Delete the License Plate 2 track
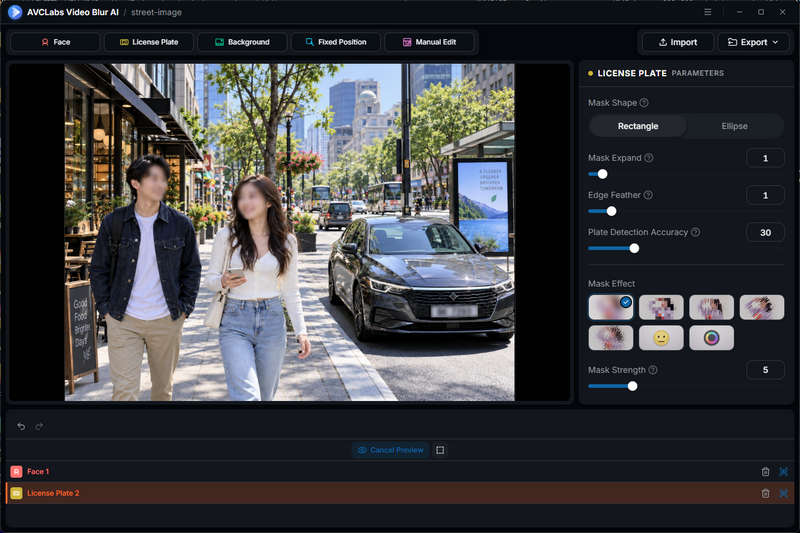This screenshot has height=533, width=800. click(x=765, y=493)
